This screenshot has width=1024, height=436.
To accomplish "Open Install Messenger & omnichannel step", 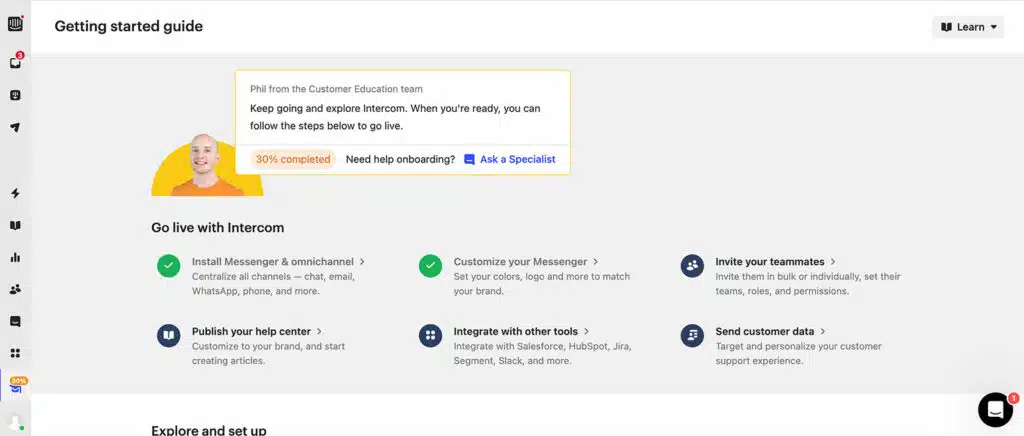I will point(278,262).
